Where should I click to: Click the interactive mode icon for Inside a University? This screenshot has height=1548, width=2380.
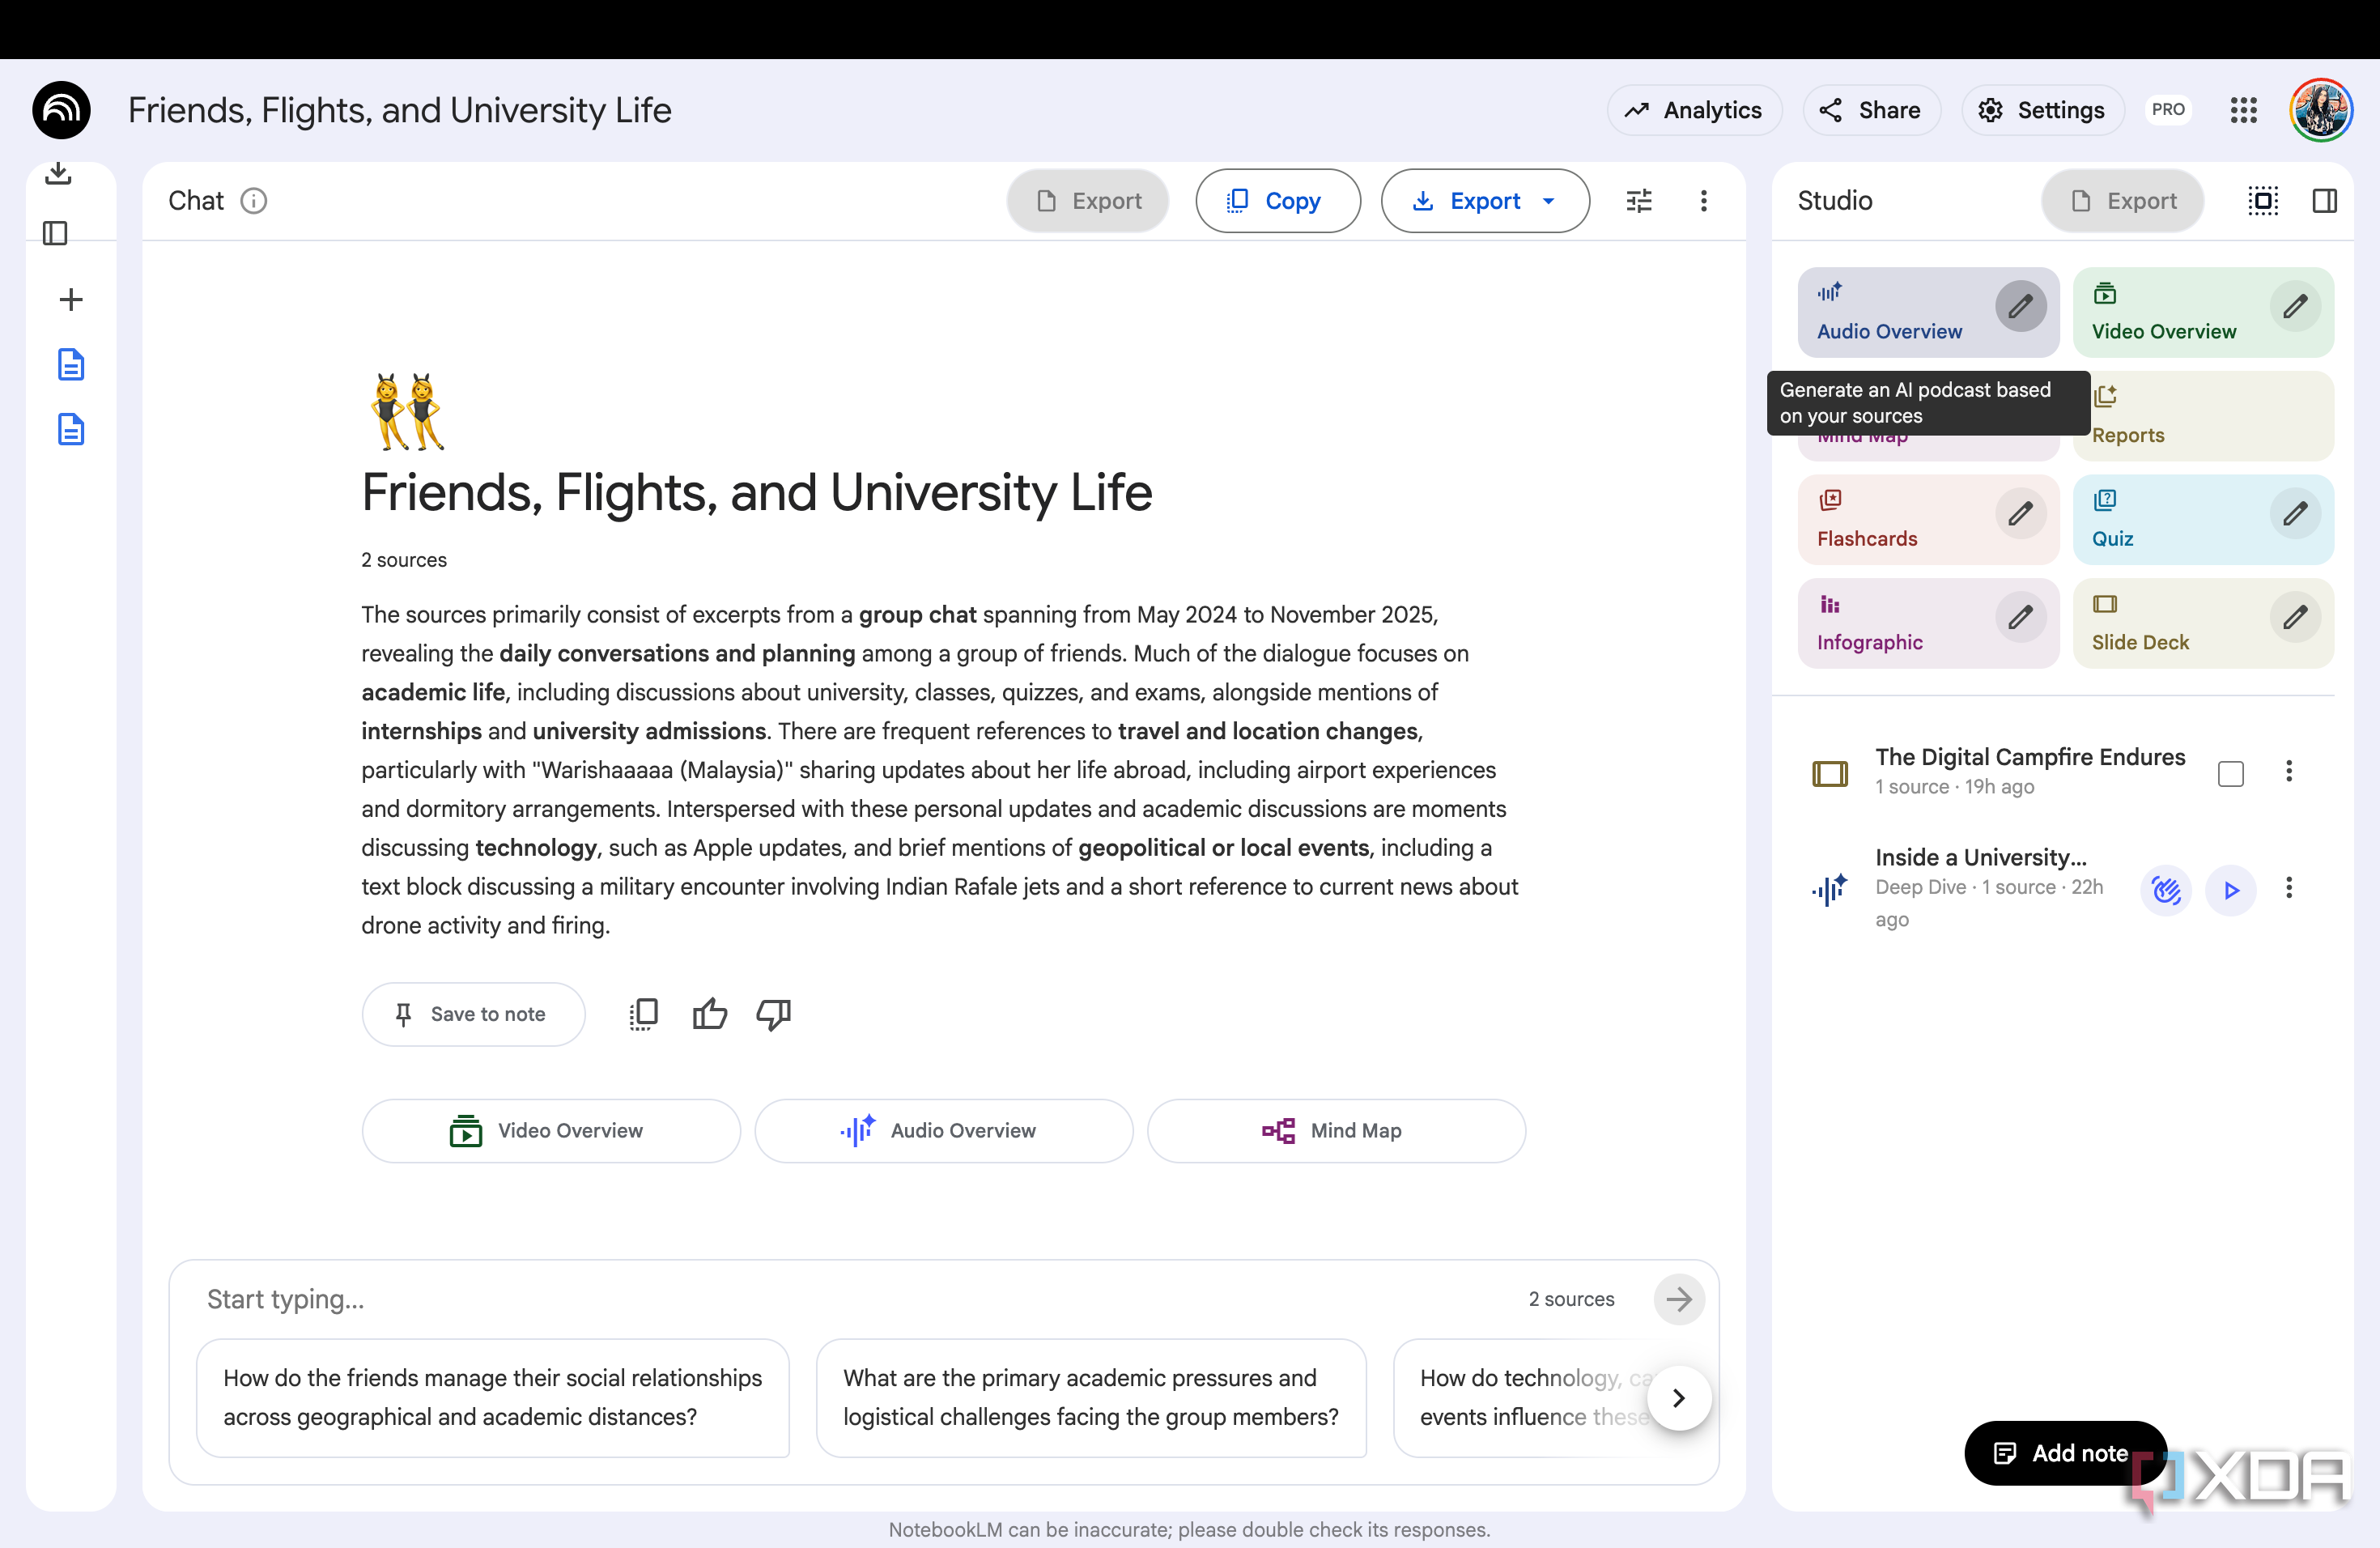pos(2166,889)
